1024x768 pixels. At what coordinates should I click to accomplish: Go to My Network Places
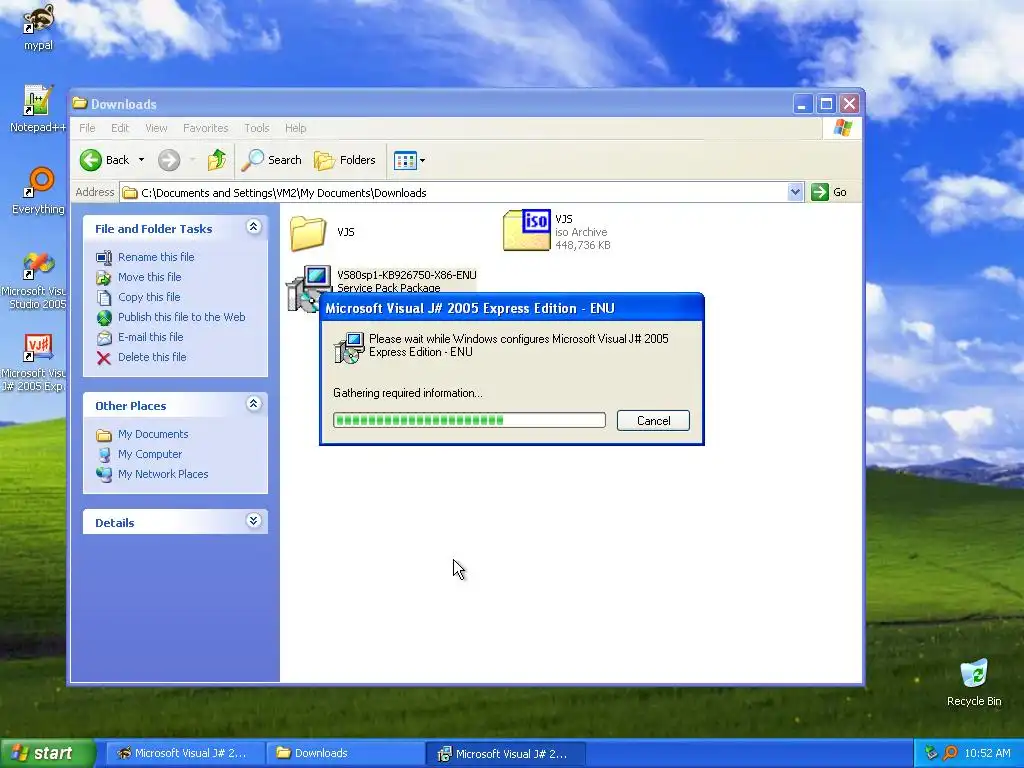[163, 474]
